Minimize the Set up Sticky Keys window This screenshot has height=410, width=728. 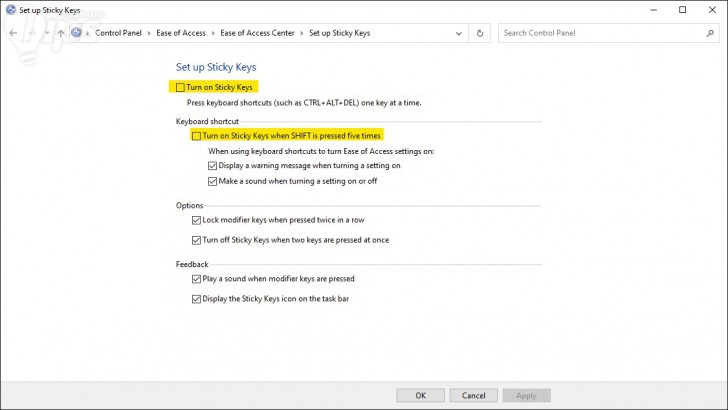[x=654, y=10]
